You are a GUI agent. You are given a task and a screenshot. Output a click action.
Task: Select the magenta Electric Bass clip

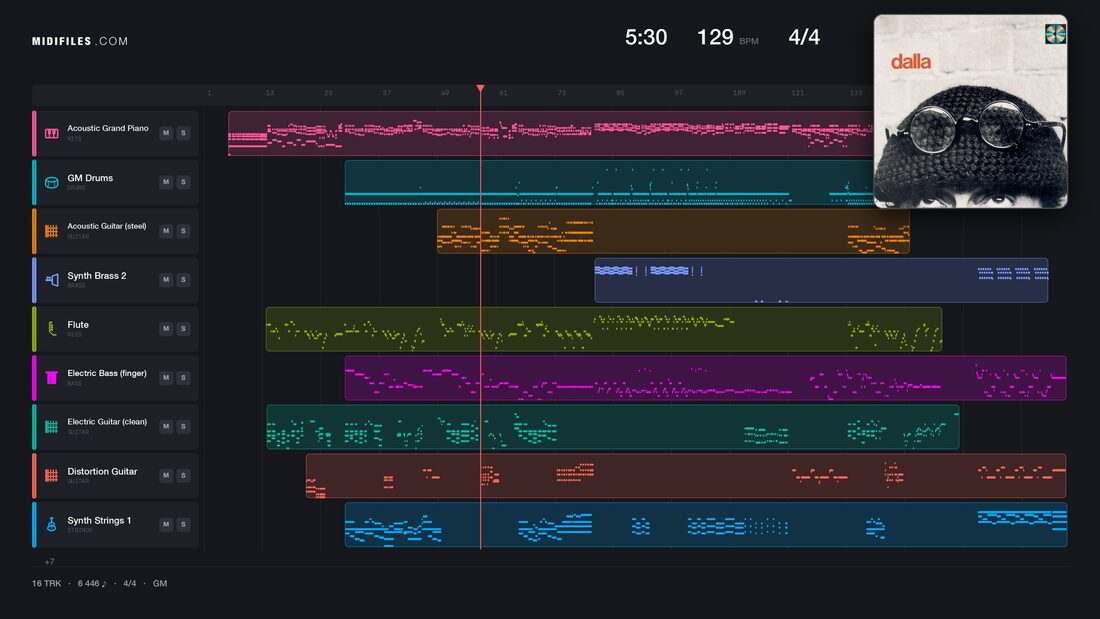click(x=705, y=378)
